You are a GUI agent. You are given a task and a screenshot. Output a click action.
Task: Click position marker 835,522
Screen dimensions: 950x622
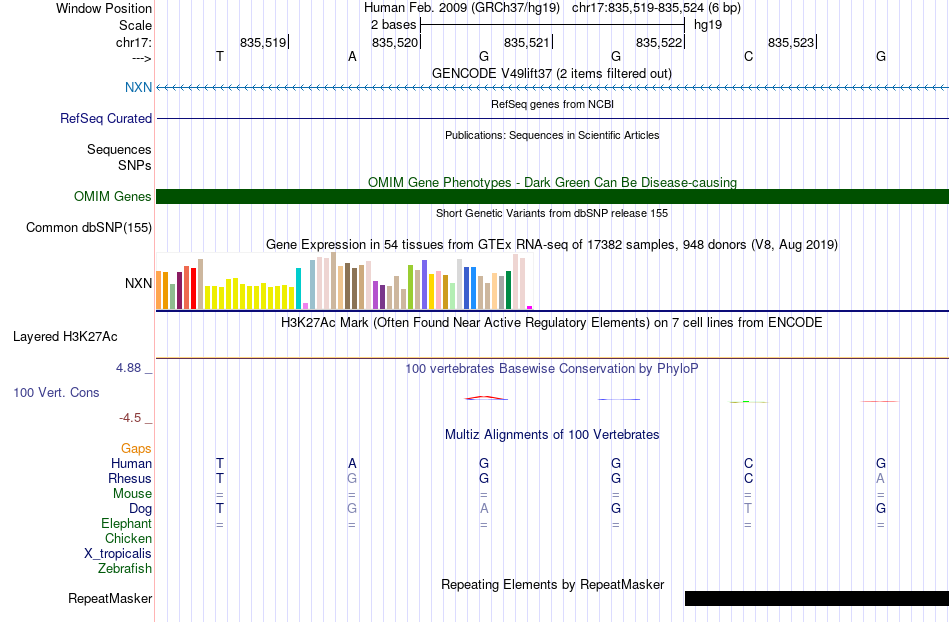pyautogui.click(x=659, y=42)
